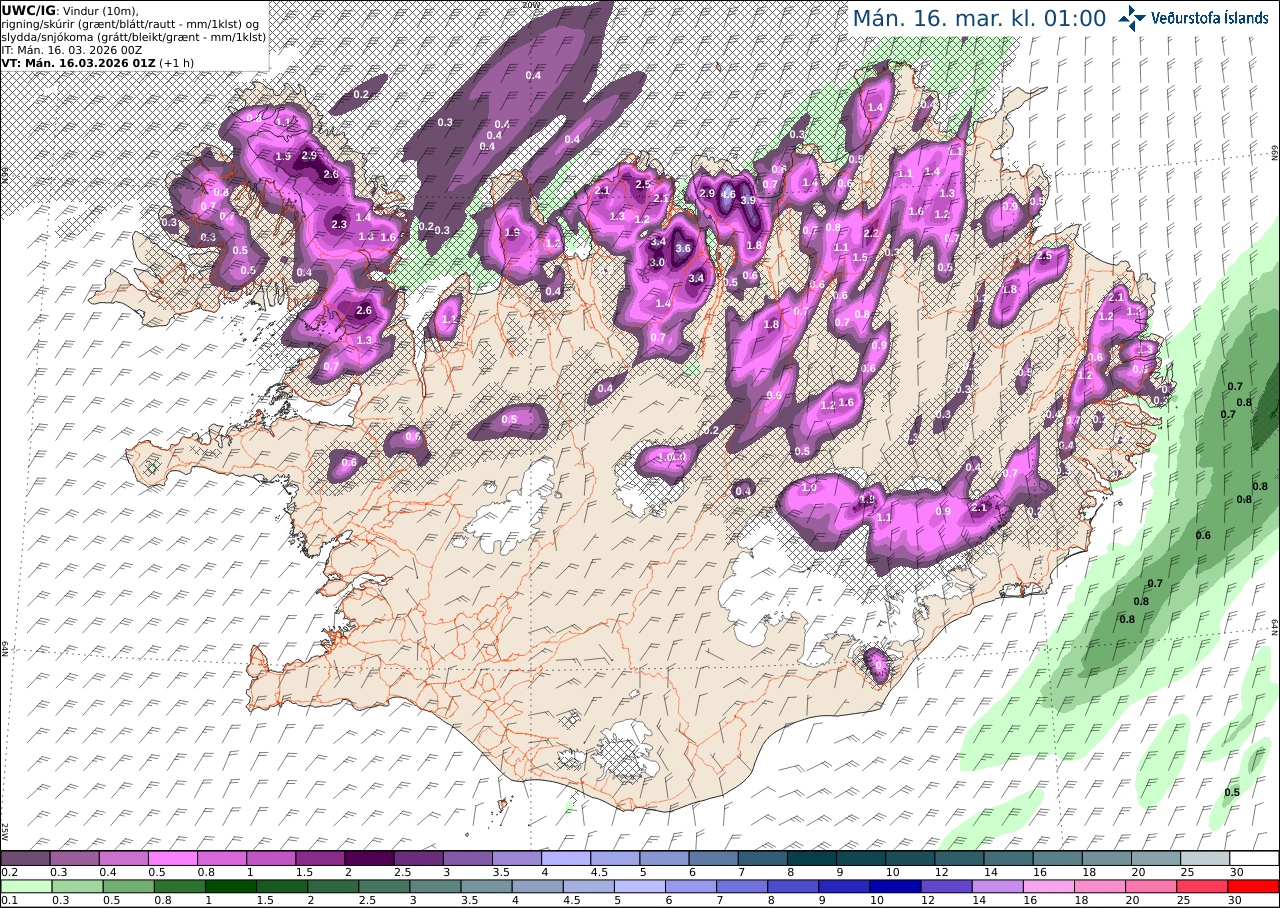Select the bright red rain swatch labeled 30

coord(1254,886)
